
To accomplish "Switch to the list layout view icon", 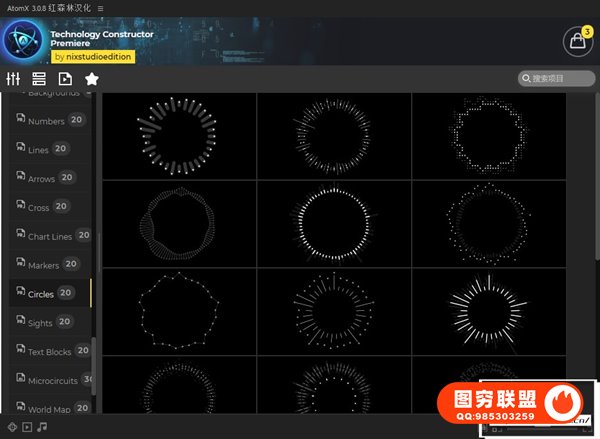I will click(39, 79).
